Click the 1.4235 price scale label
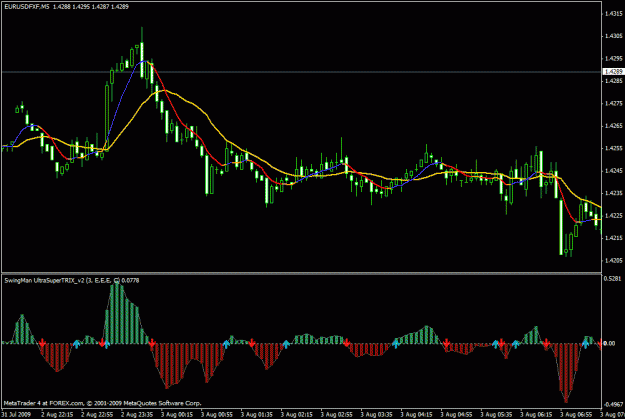The width and height of the screenshot is (625, 419). [614, 193]
